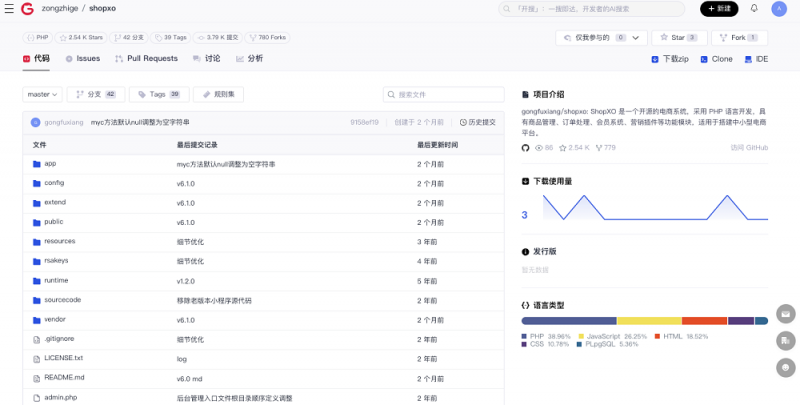This screenshot has height=405, width=800.
Task: Click the GitHub octocat icon
Action: pyautogui.click(x=525, y=148)
